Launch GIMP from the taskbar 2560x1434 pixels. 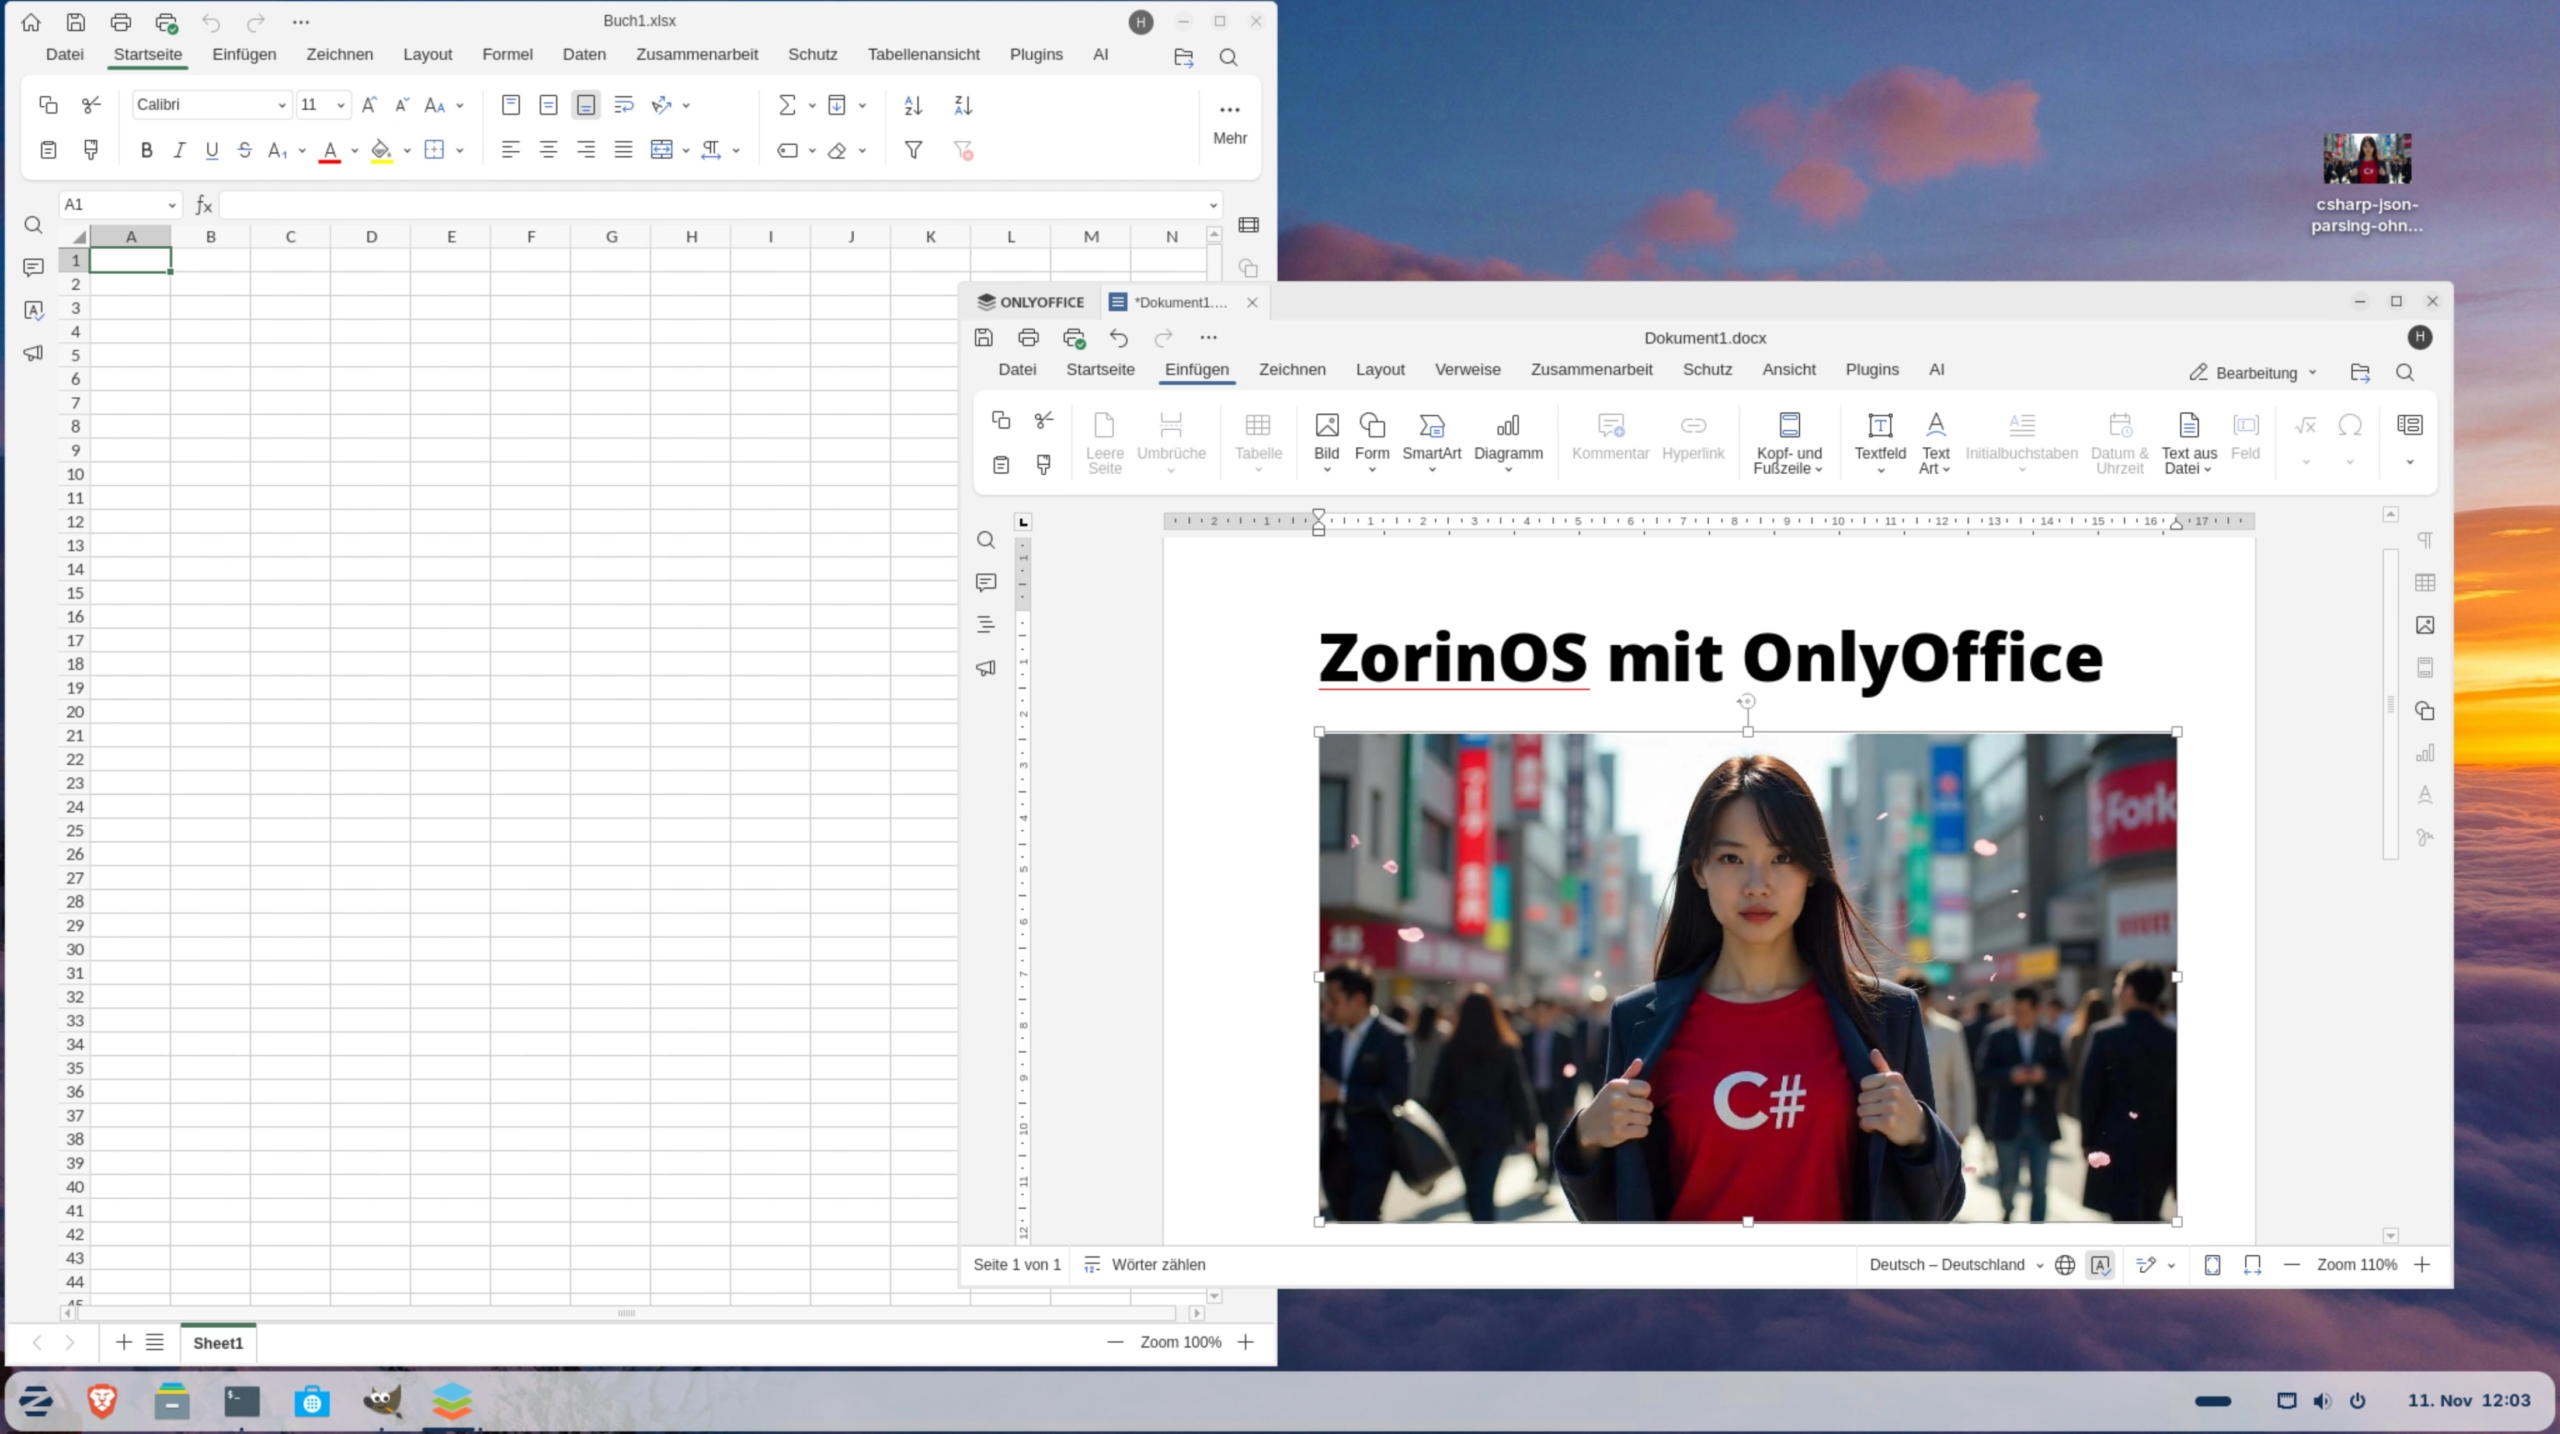[383, 1401]
